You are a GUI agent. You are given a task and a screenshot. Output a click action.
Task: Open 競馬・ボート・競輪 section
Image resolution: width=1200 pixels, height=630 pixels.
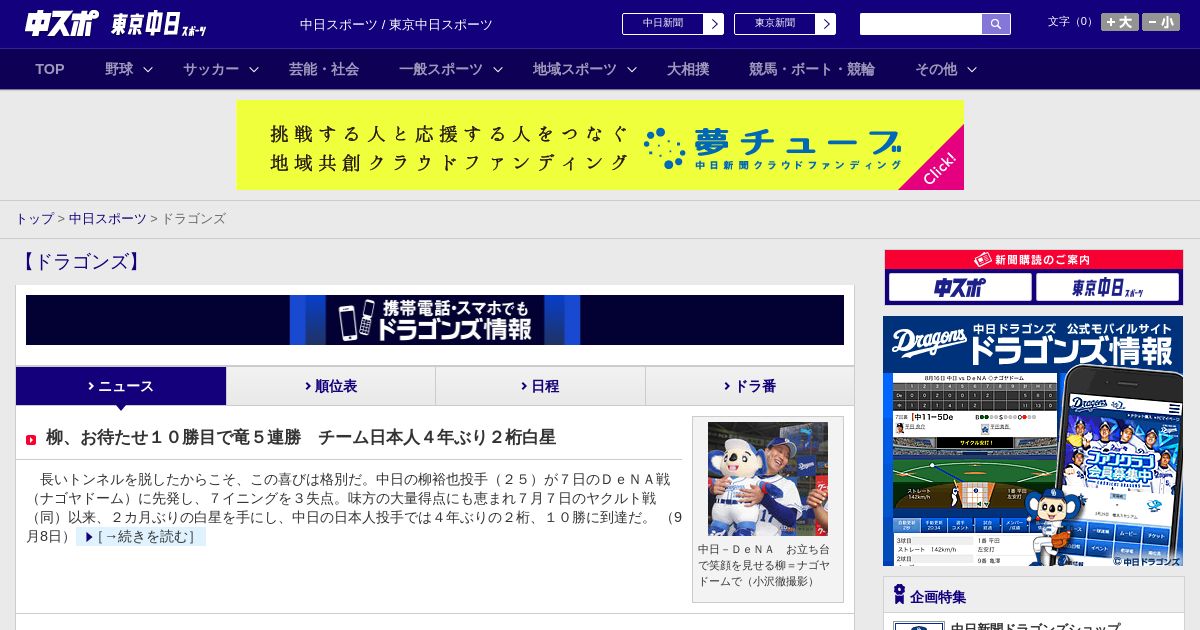(x=812, y=69)
